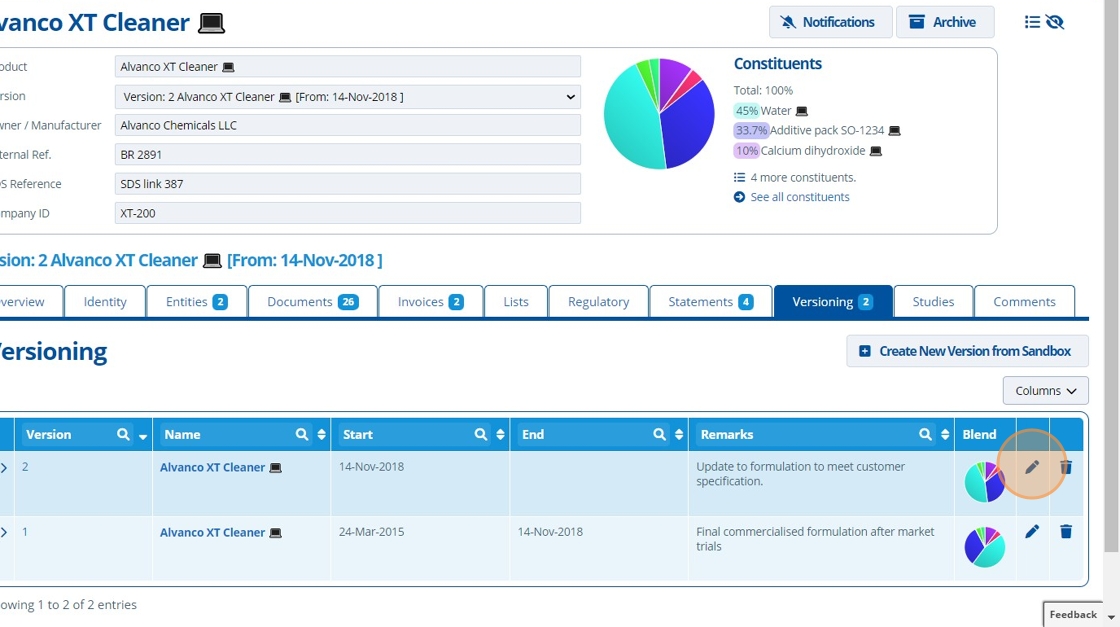Click the 4 more constituents link

[x=803, y=177]
